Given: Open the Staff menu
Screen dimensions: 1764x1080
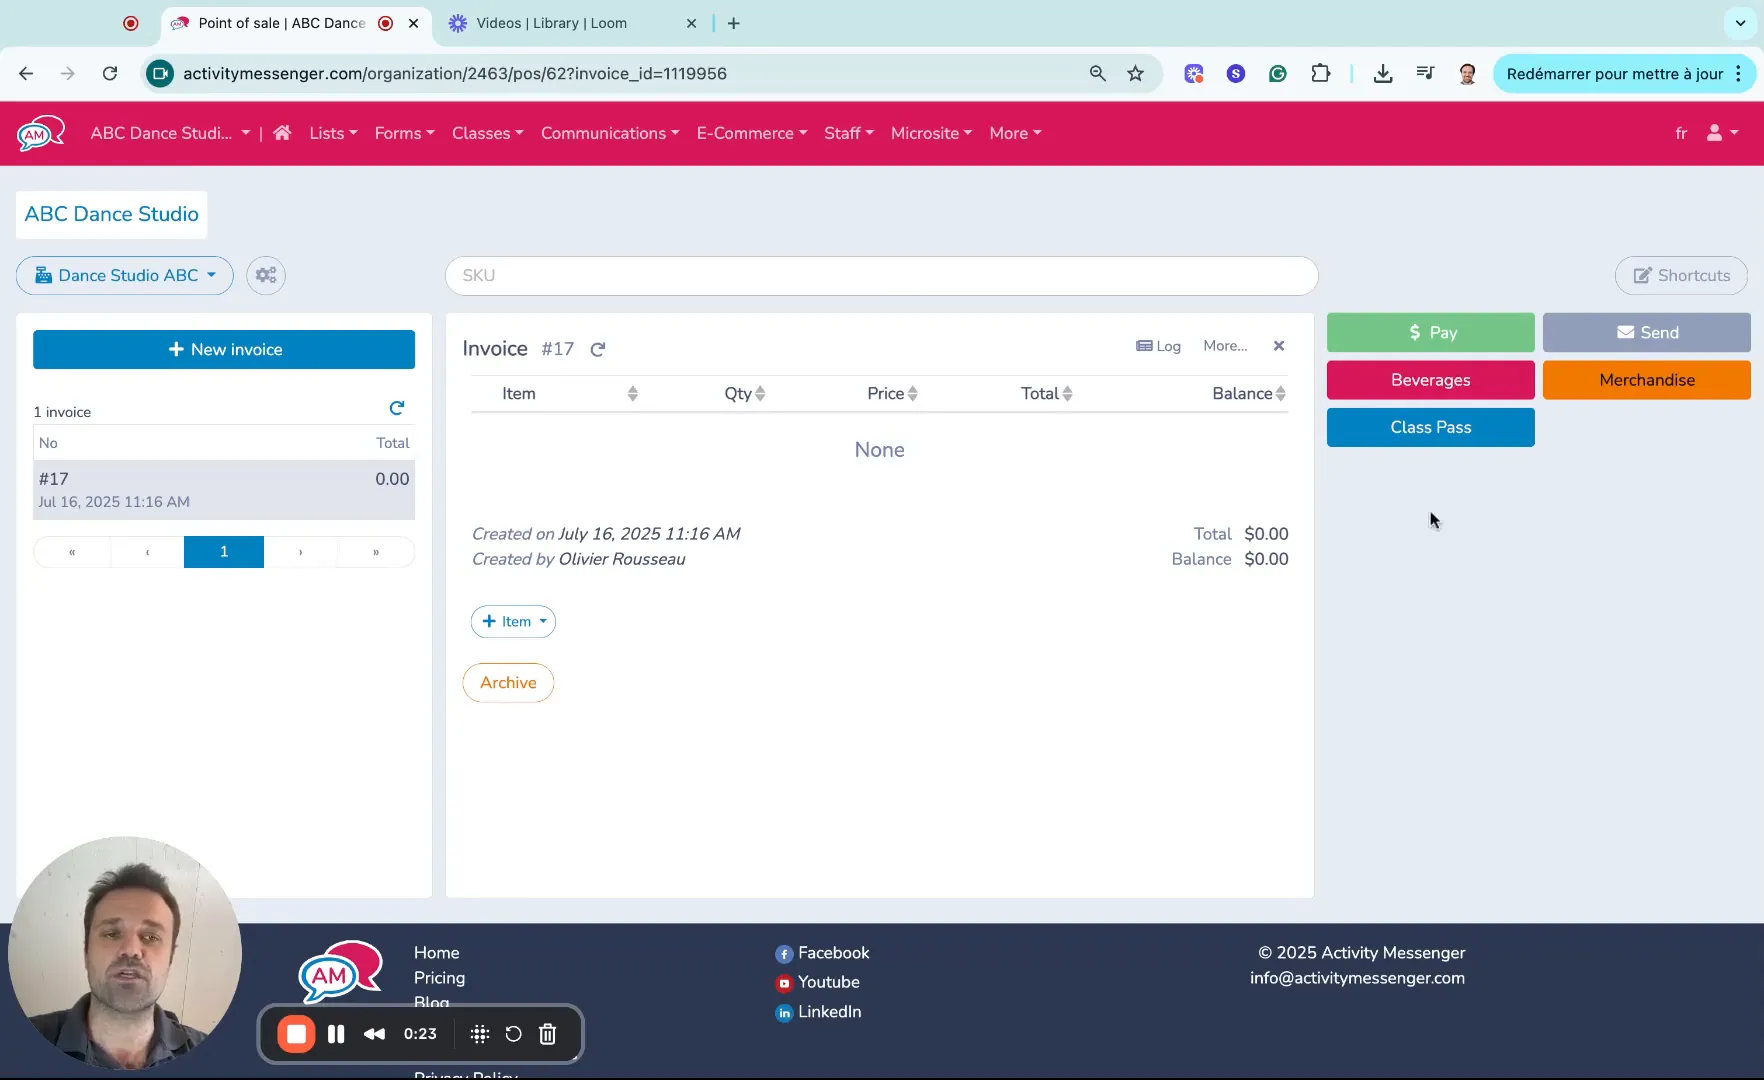Looking at the screenshot, I should 849,133.
